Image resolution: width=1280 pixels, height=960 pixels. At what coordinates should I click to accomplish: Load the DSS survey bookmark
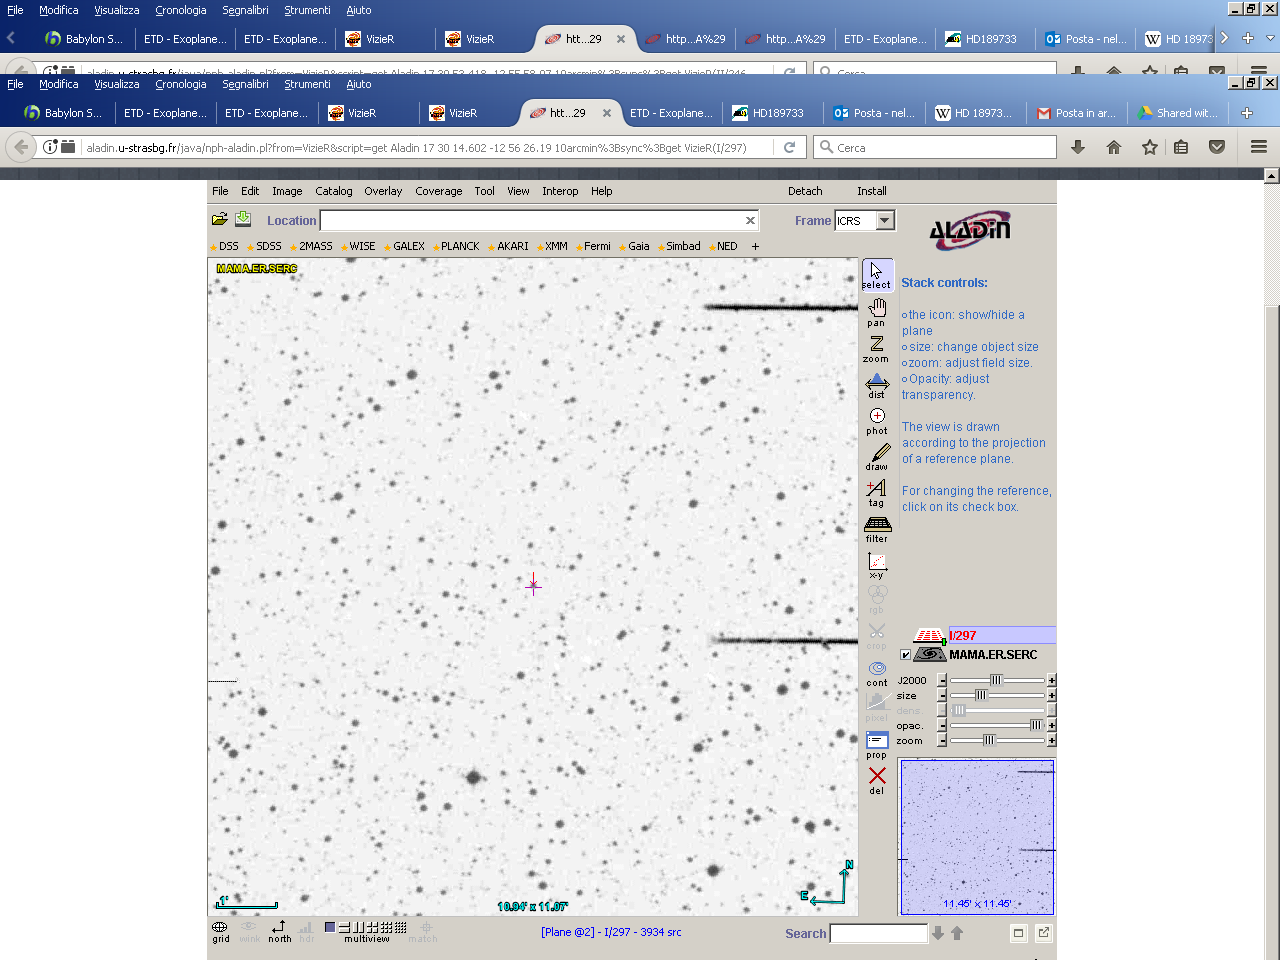[x=224, y=246]
